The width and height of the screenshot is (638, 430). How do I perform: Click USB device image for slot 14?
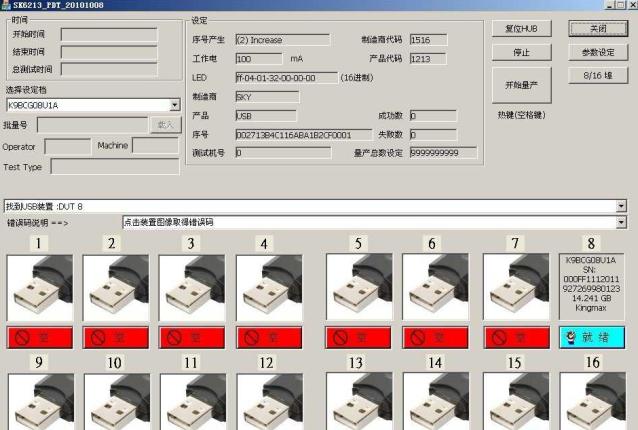(436, 402)
